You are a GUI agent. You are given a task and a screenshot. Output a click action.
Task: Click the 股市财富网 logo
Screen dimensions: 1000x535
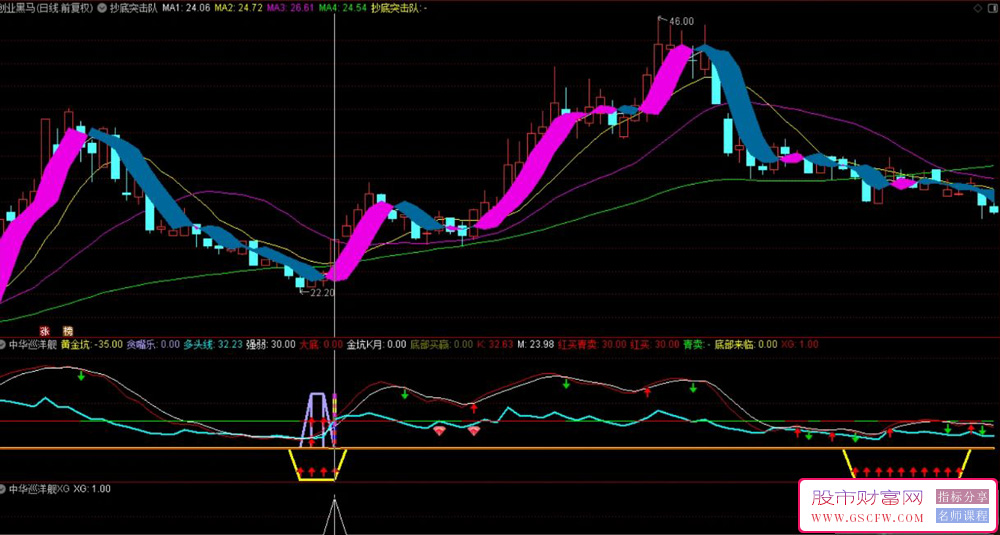coord(867,497)
